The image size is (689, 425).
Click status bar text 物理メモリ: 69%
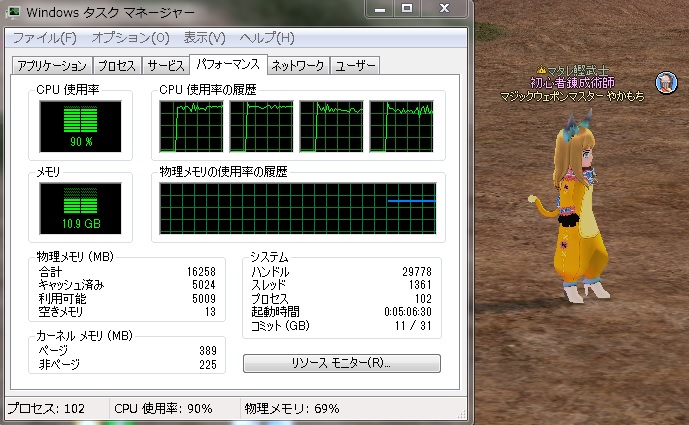tap(292, 409)
